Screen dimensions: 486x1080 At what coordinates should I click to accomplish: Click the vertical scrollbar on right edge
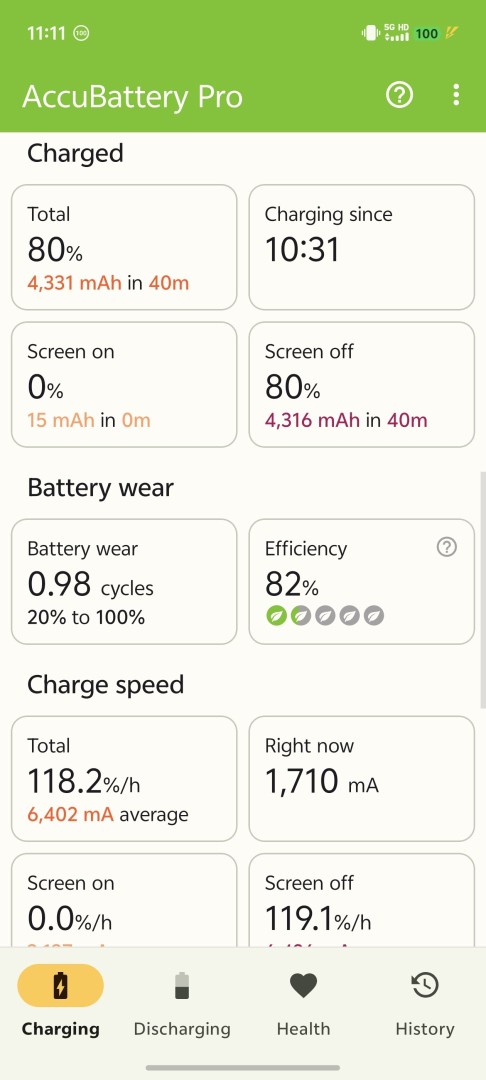coord(483,590)
